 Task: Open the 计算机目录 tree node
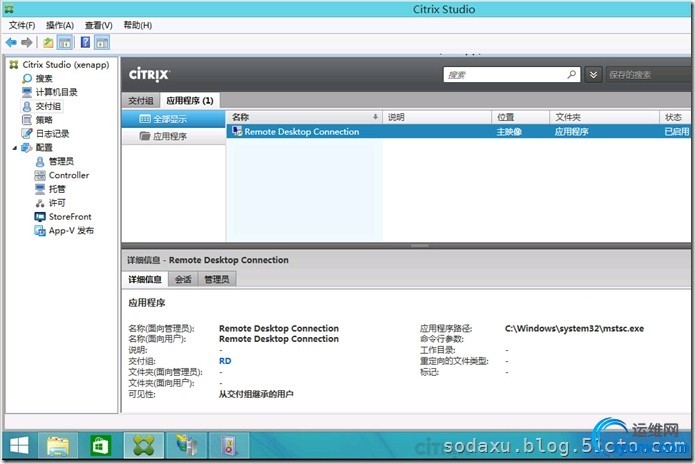(56, 92)
